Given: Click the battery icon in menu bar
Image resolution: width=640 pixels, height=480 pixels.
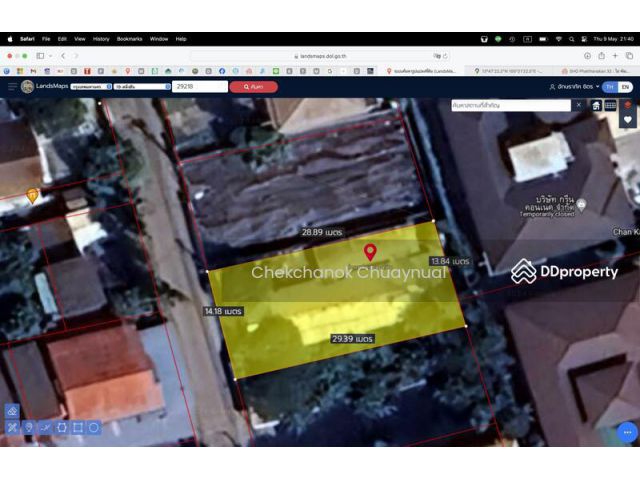Looking at the screenshot, I should click(x=543, y=39).
